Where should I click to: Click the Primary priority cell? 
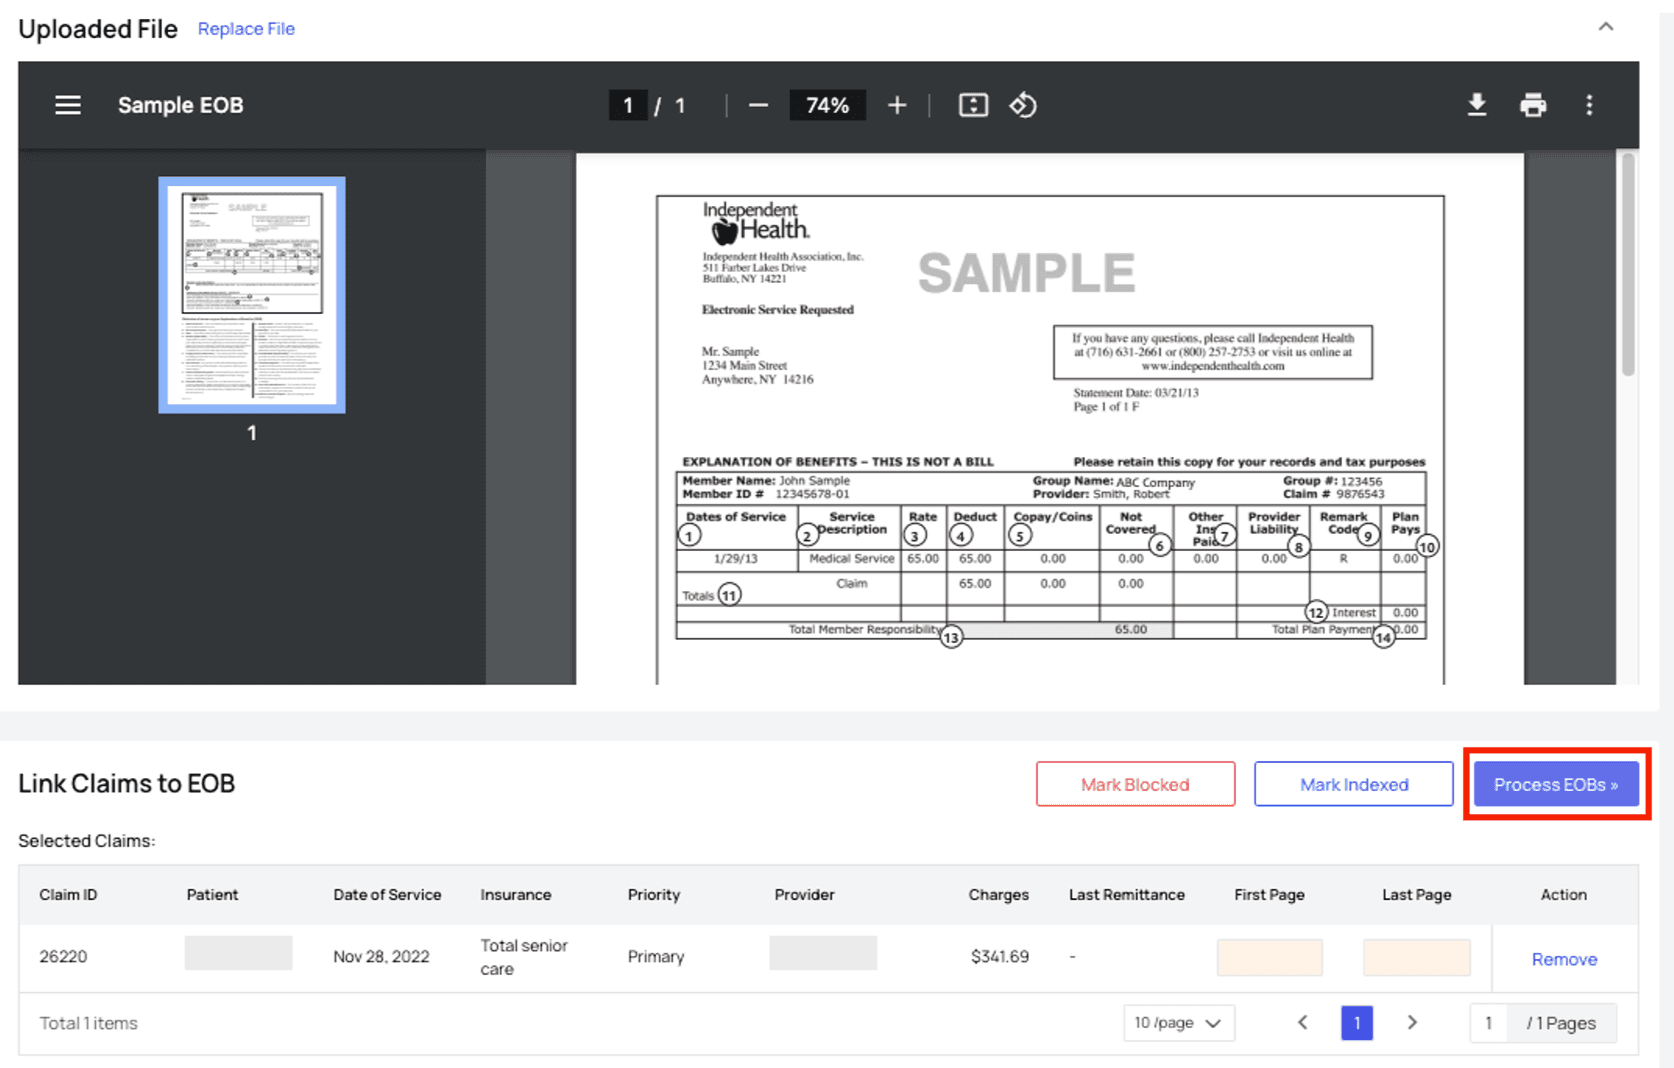pyautogui.click(x=656, y=957)
